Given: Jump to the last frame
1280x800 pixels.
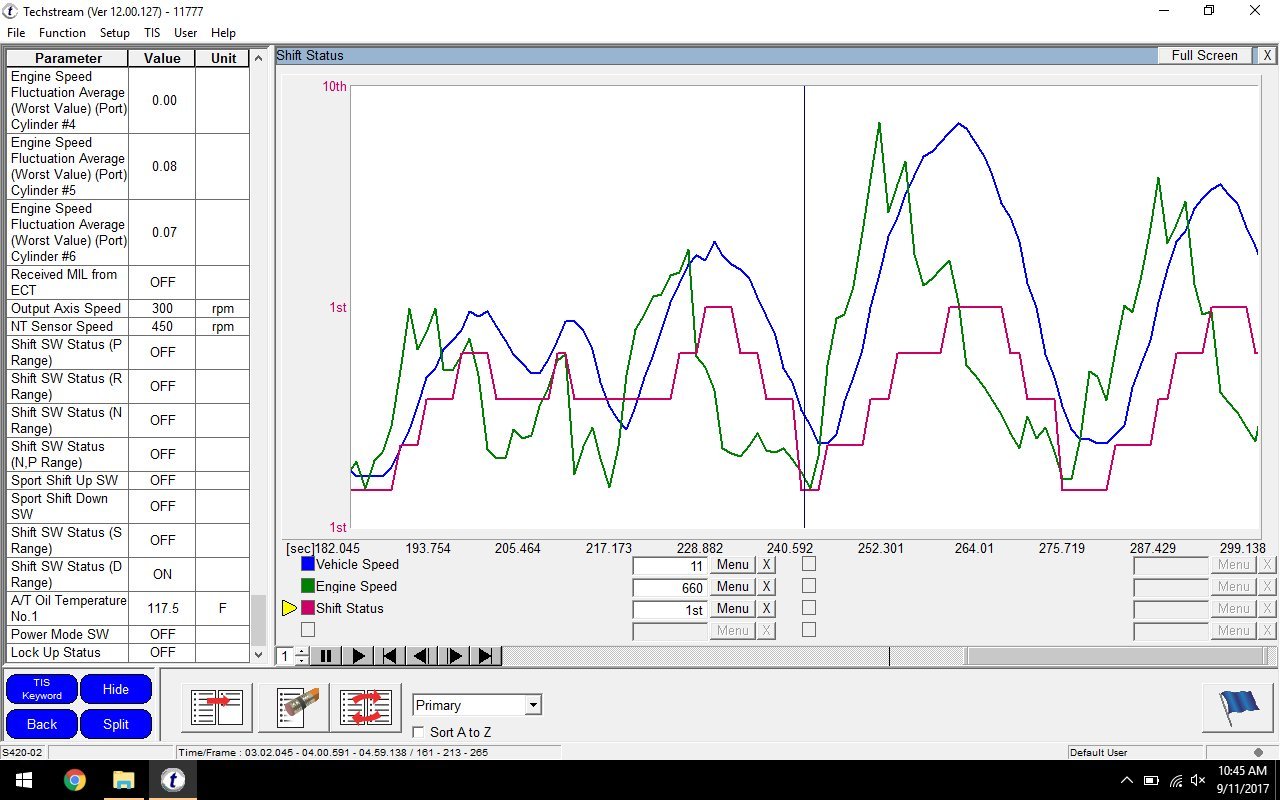Looking at the screenshot, I should click(485, 656).
